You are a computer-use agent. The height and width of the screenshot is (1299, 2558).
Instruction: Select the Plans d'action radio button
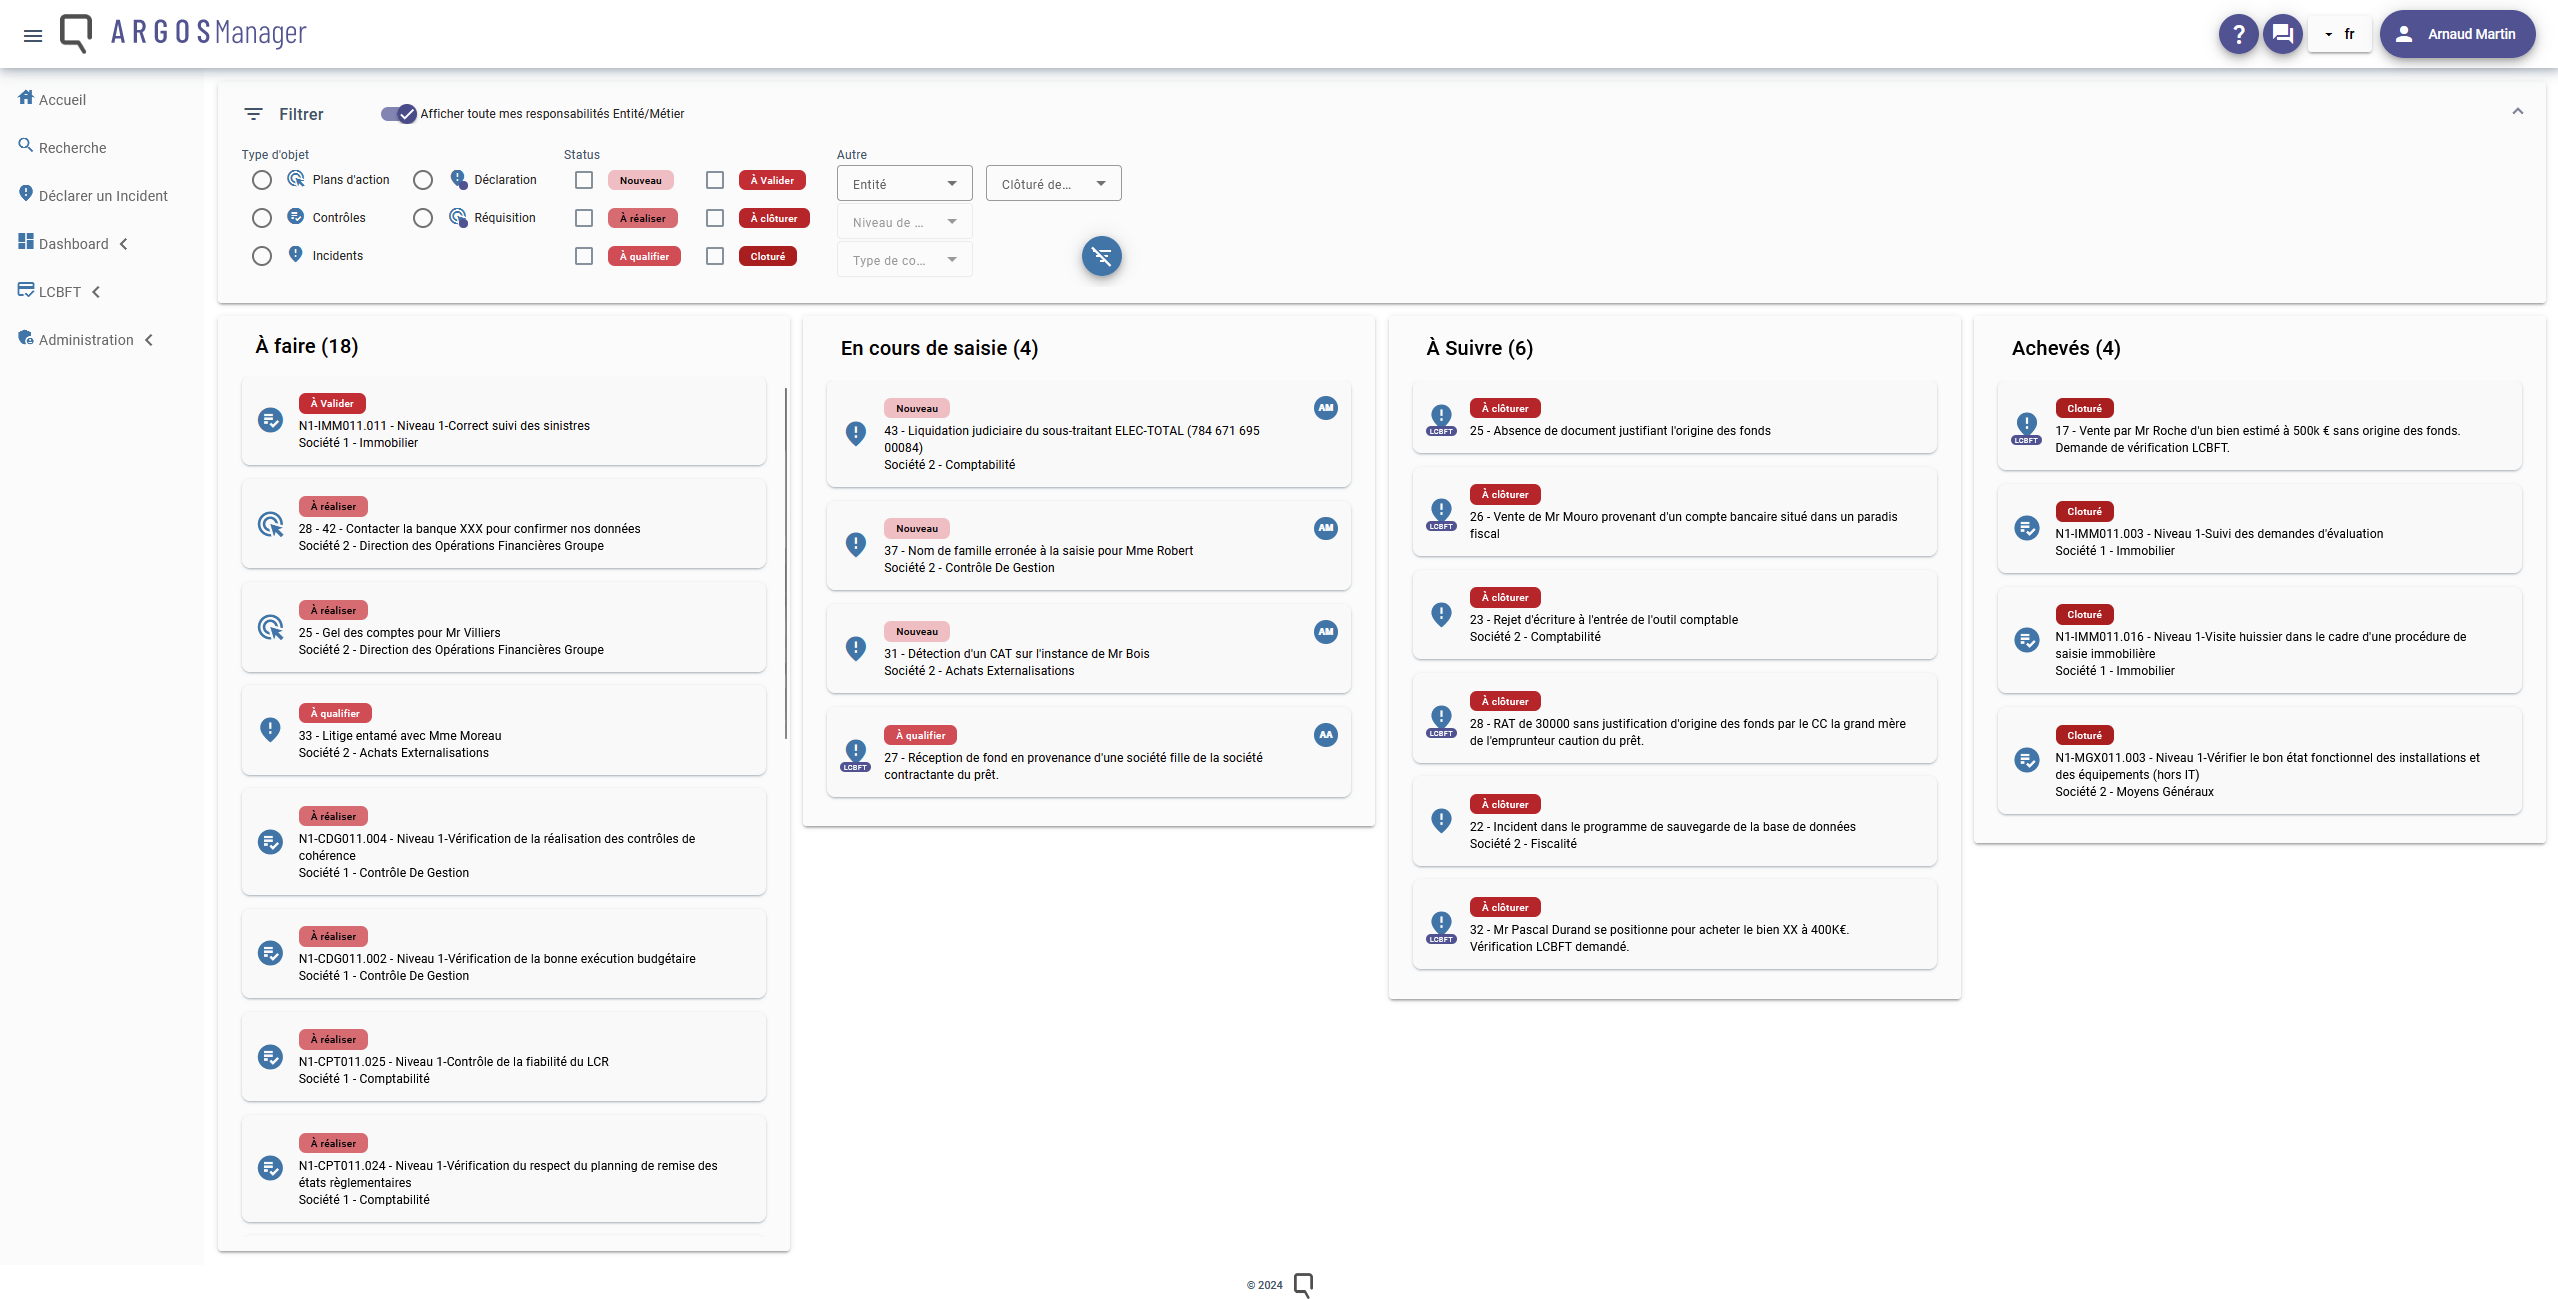(x=262, y=180)
